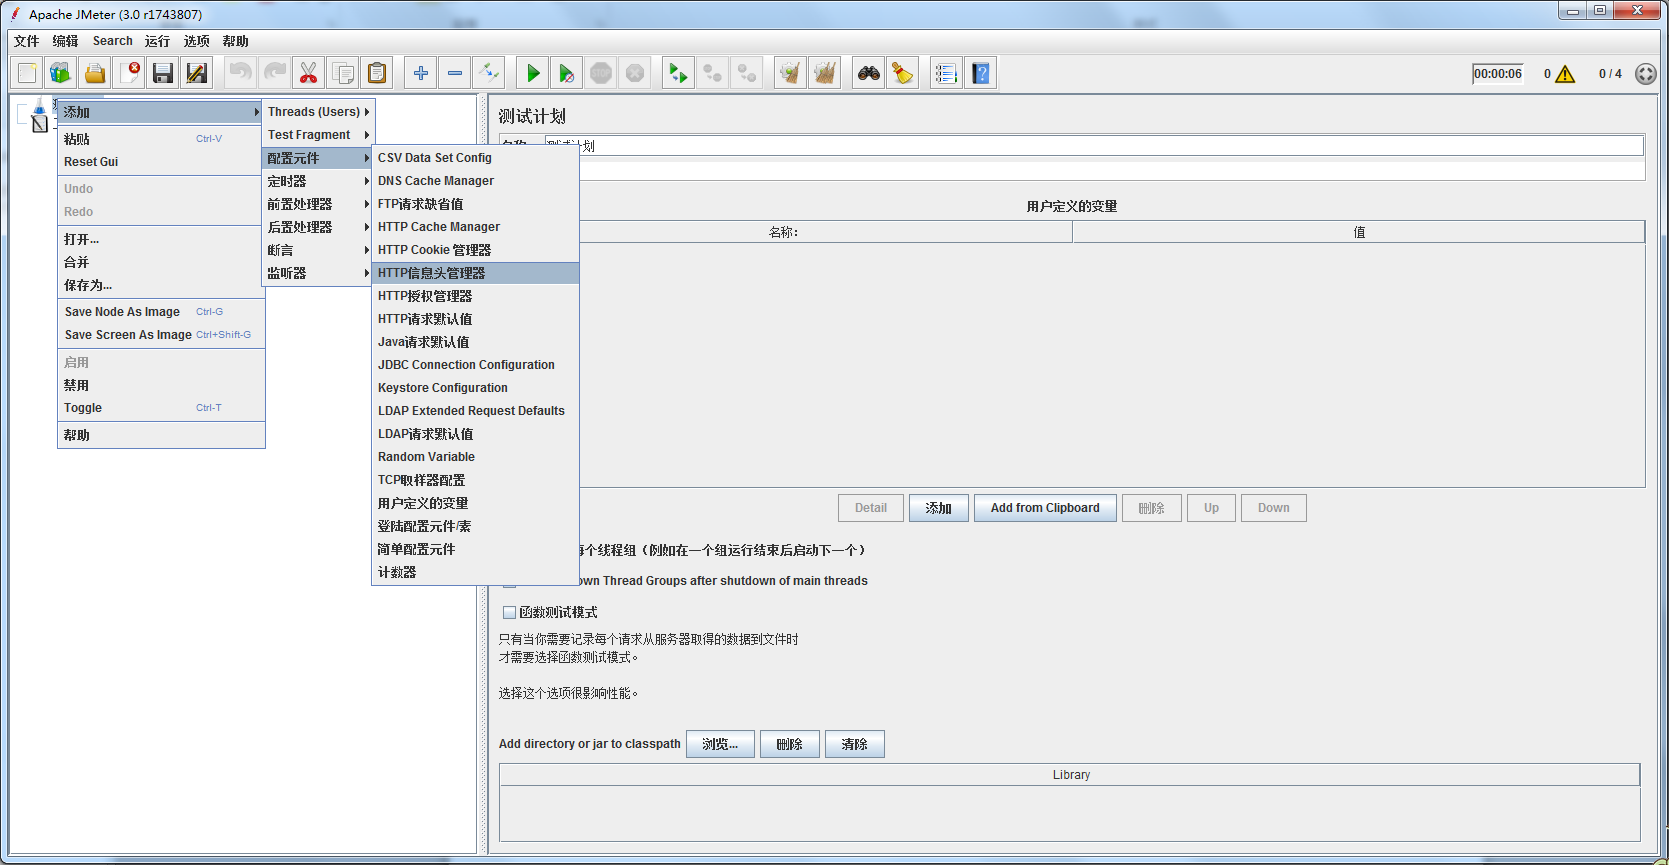Open the Help question mark icon
The image size is (1669, 865).
click(981, 73)
